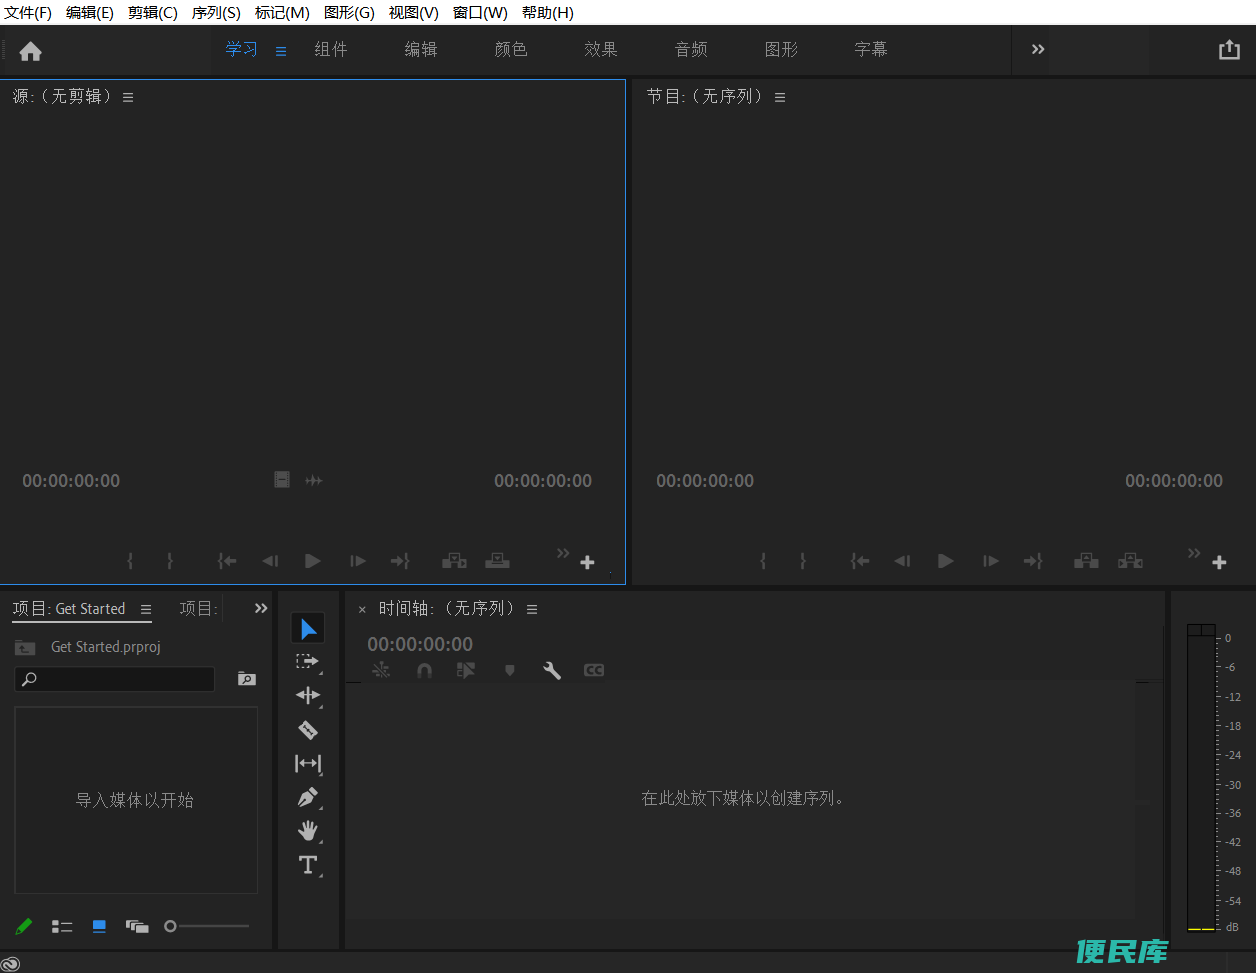Click Mark Out in the Source monitor
The height and width of the screenshot is (973, 1256).
point(170,561)
